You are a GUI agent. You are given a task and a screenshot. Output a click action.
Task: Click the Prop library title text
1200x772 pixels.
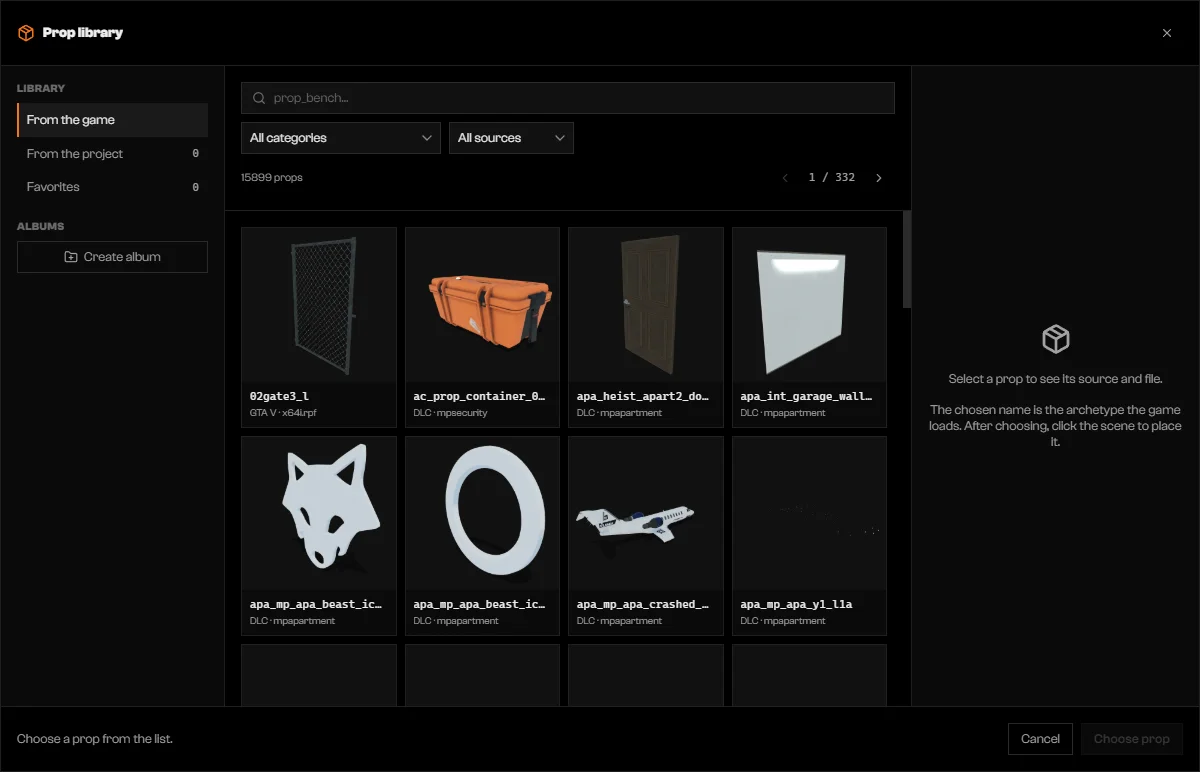(83, 33)
